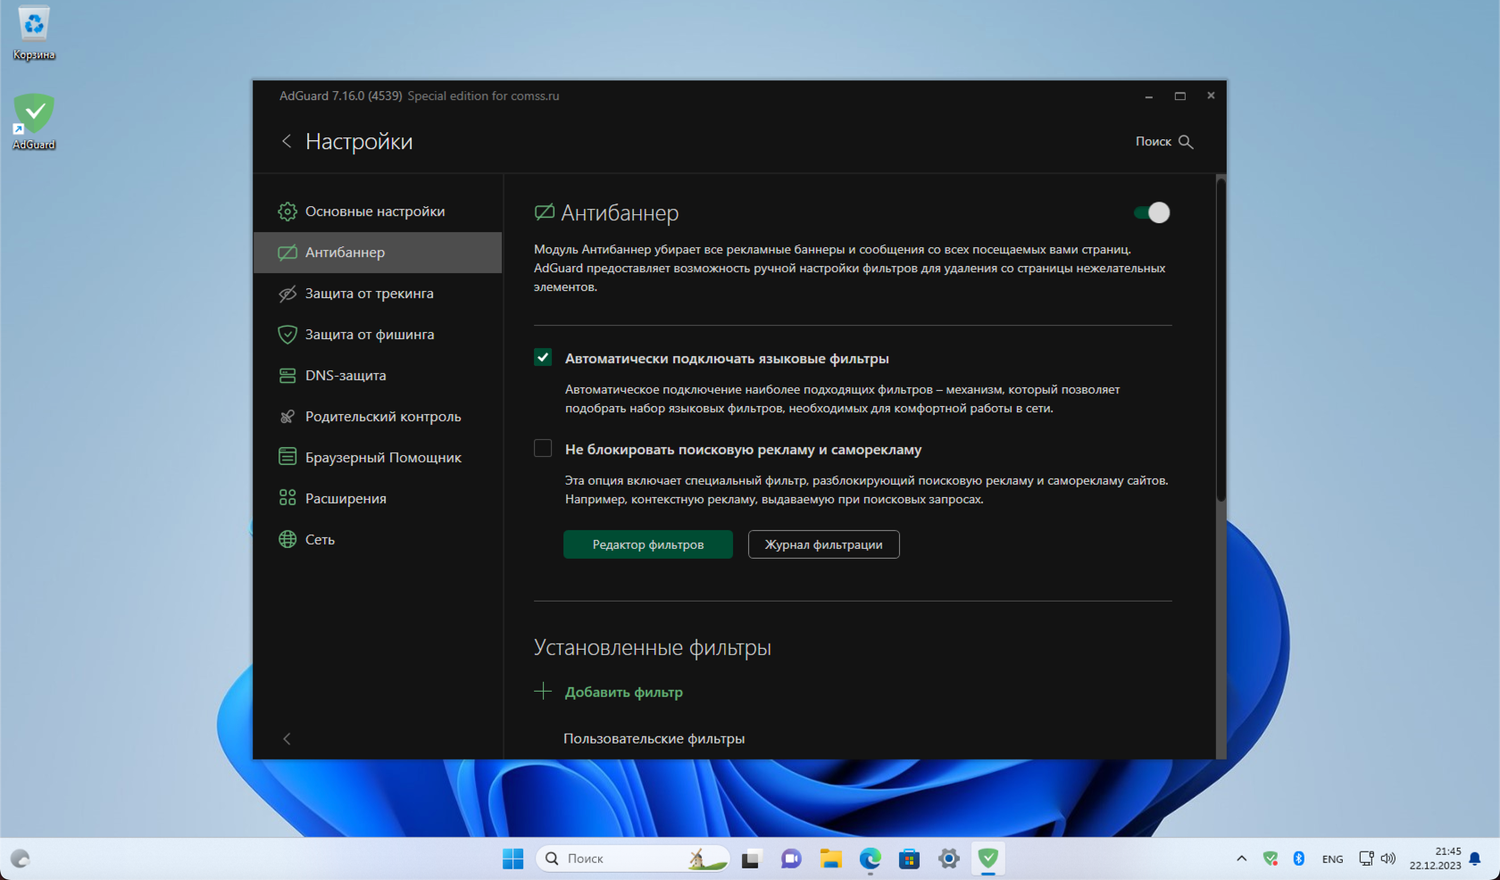This screenshot has height=880, width=1500.
Task: Open the clock showing 21:45 22.12.2023
Action: click(x=1435, y=858)
